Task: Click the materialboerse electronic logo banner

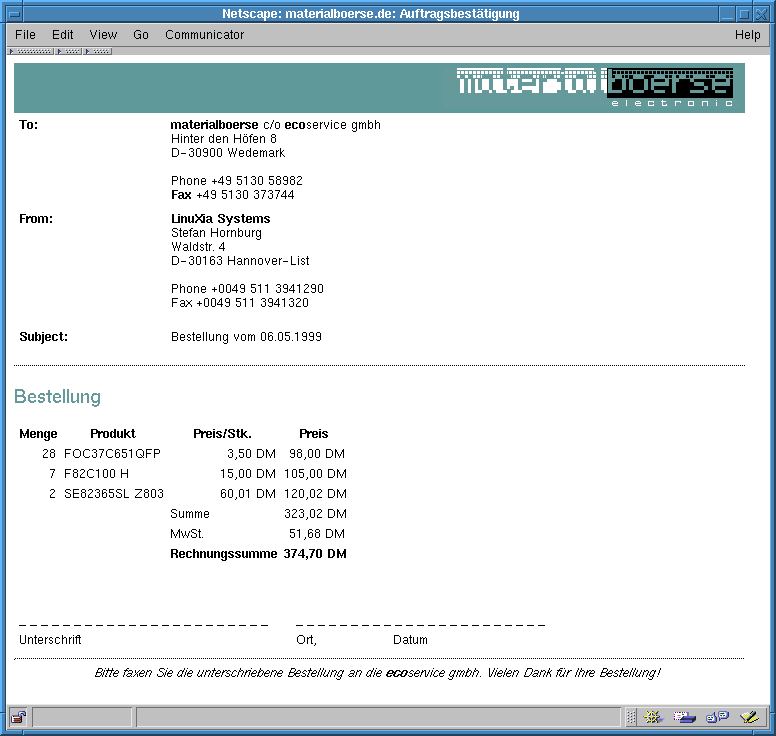Action: click(x=596, y=87)
